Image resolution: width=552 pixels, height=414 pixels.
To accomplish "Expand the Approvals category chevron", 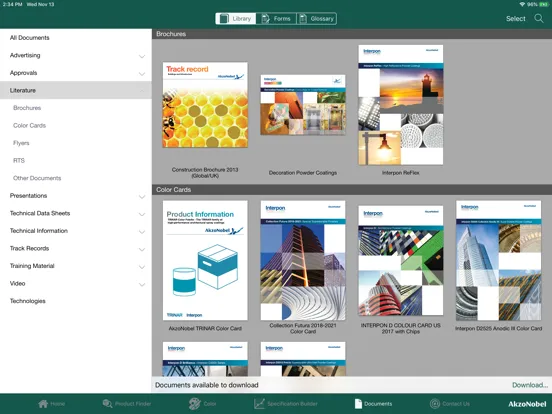I will [x=142, y=74].
